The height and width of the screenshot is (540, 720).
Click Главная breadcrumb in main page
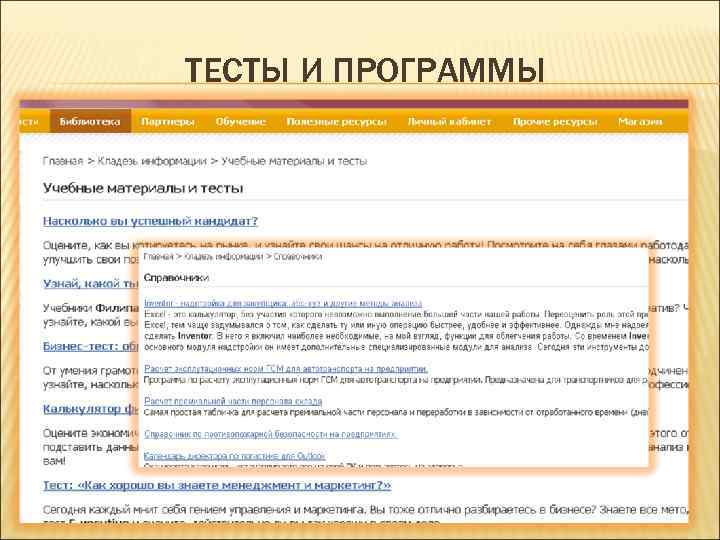[x=63, y=161]
